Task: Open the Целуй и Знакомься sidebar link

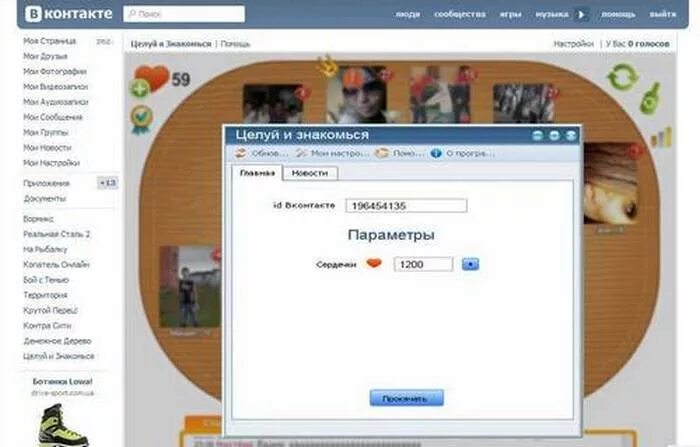Action: click(x=58, y=356)
